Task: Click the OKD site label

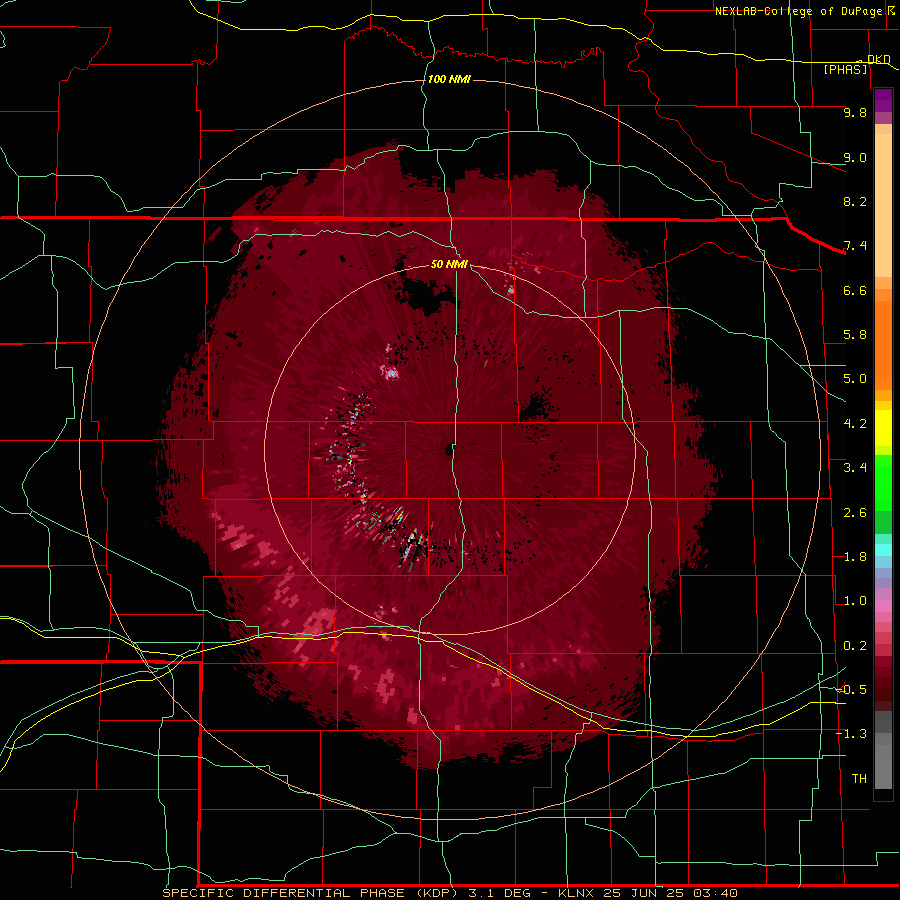Action: [x=879, y=59]
